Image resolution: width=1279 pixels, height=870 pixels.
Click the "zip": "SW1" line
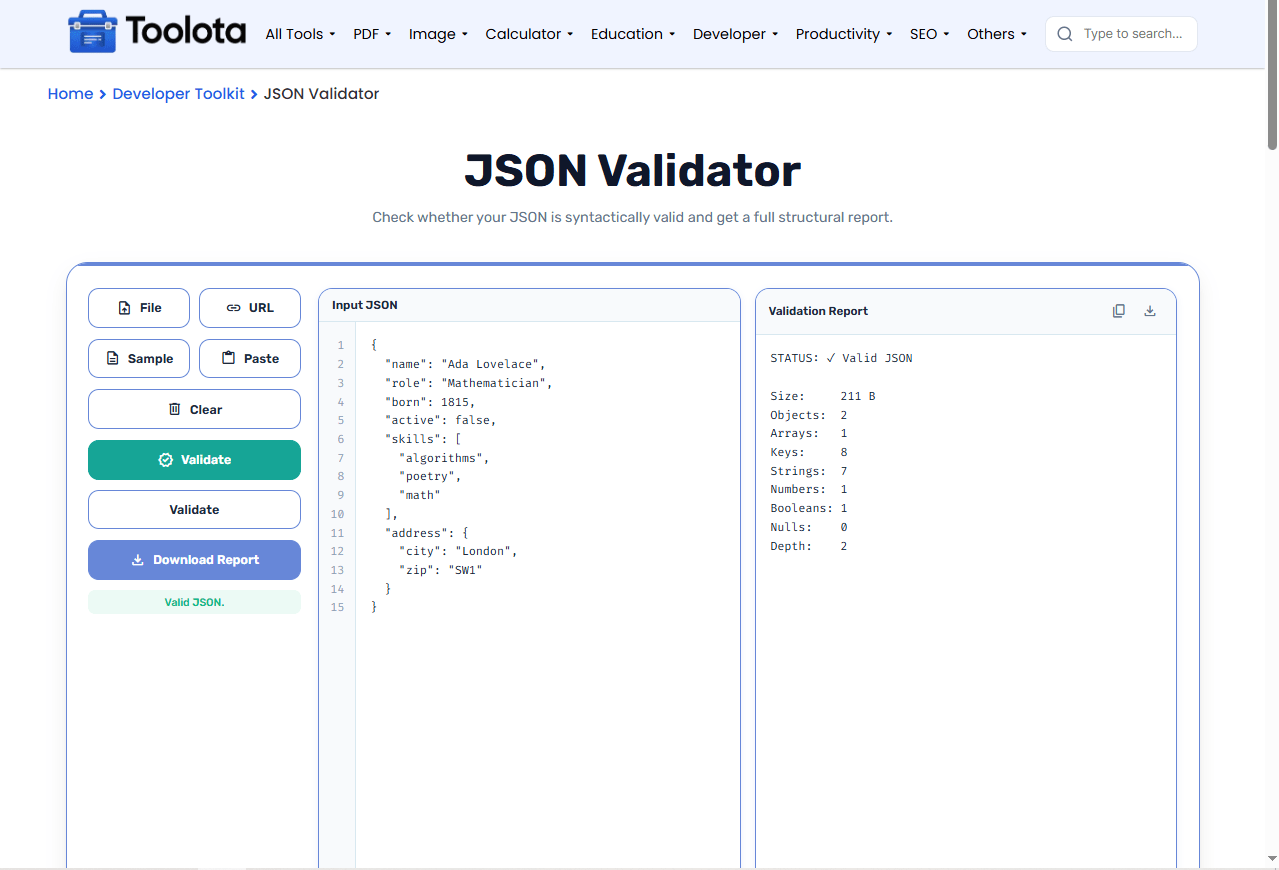coord(440,570)
